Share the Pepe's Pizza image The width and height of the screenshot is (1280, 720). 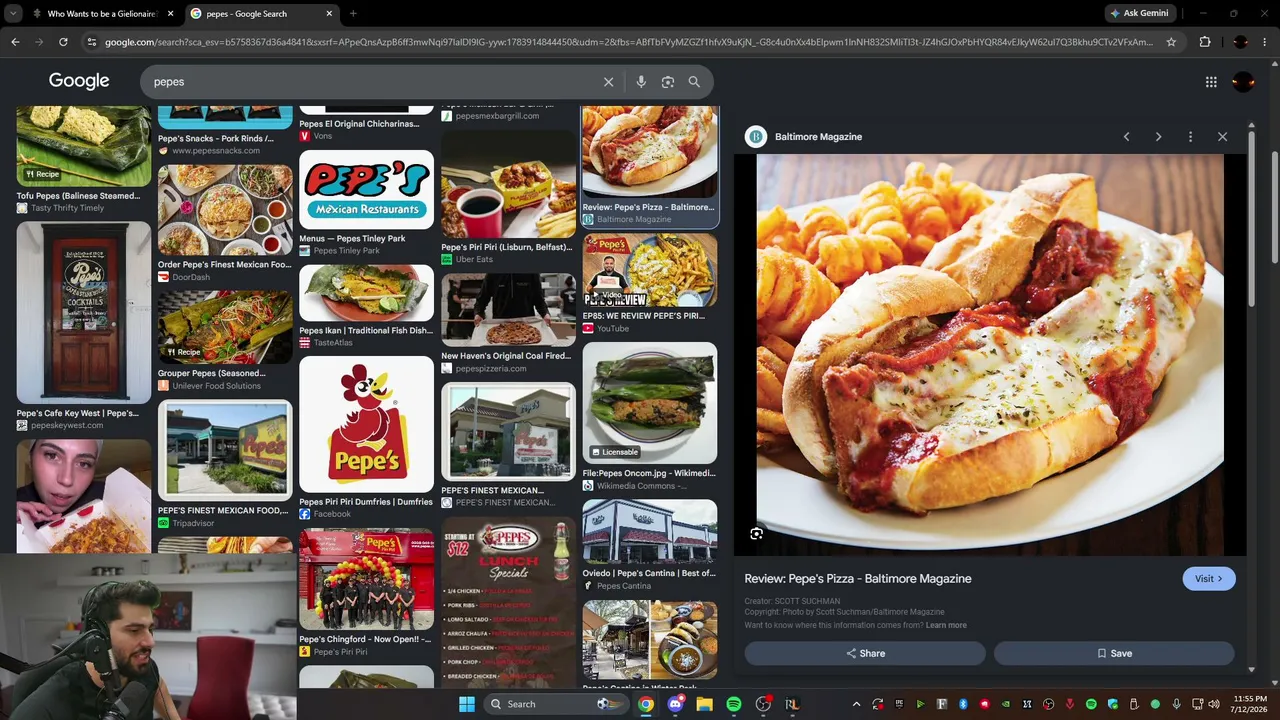[x=865, y=653]
